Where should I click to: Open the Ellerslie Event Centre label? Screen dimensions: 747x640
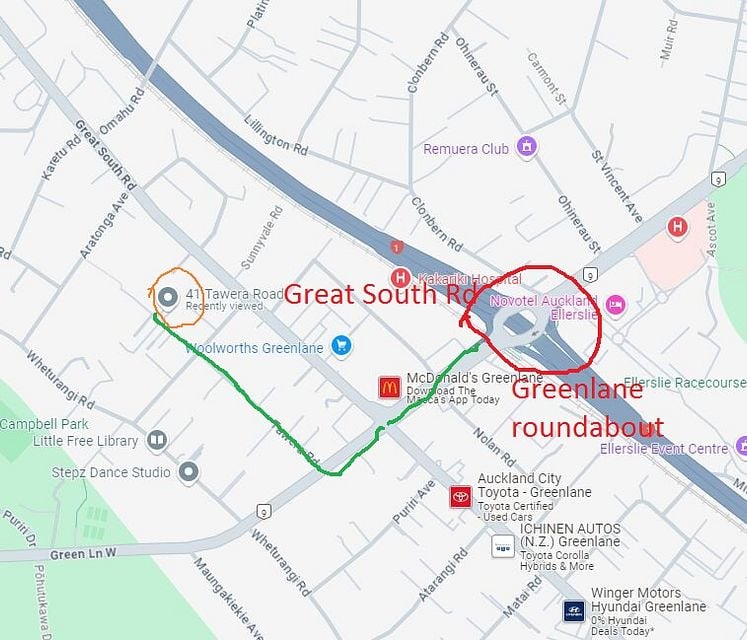pyautogui.click(x=664, y=448)
